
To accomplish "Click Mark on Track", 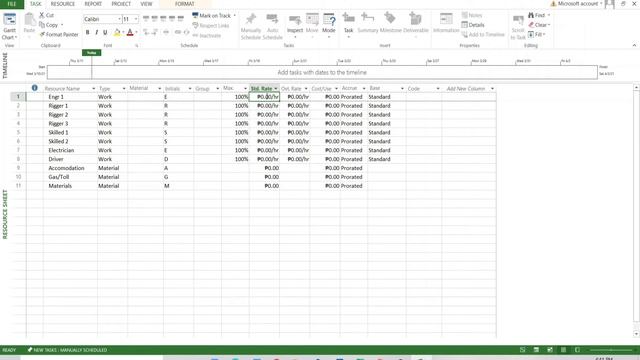I will 212,16.
